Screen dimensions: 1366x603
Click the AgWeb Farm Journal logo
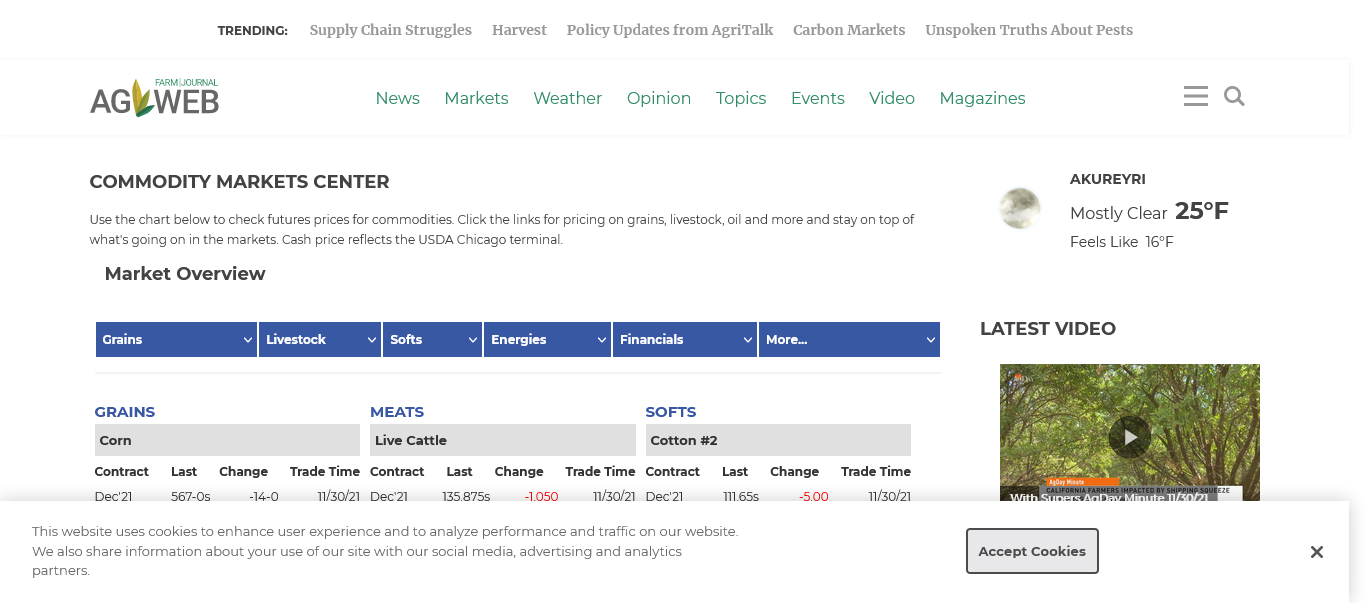(x=154, y=98)
